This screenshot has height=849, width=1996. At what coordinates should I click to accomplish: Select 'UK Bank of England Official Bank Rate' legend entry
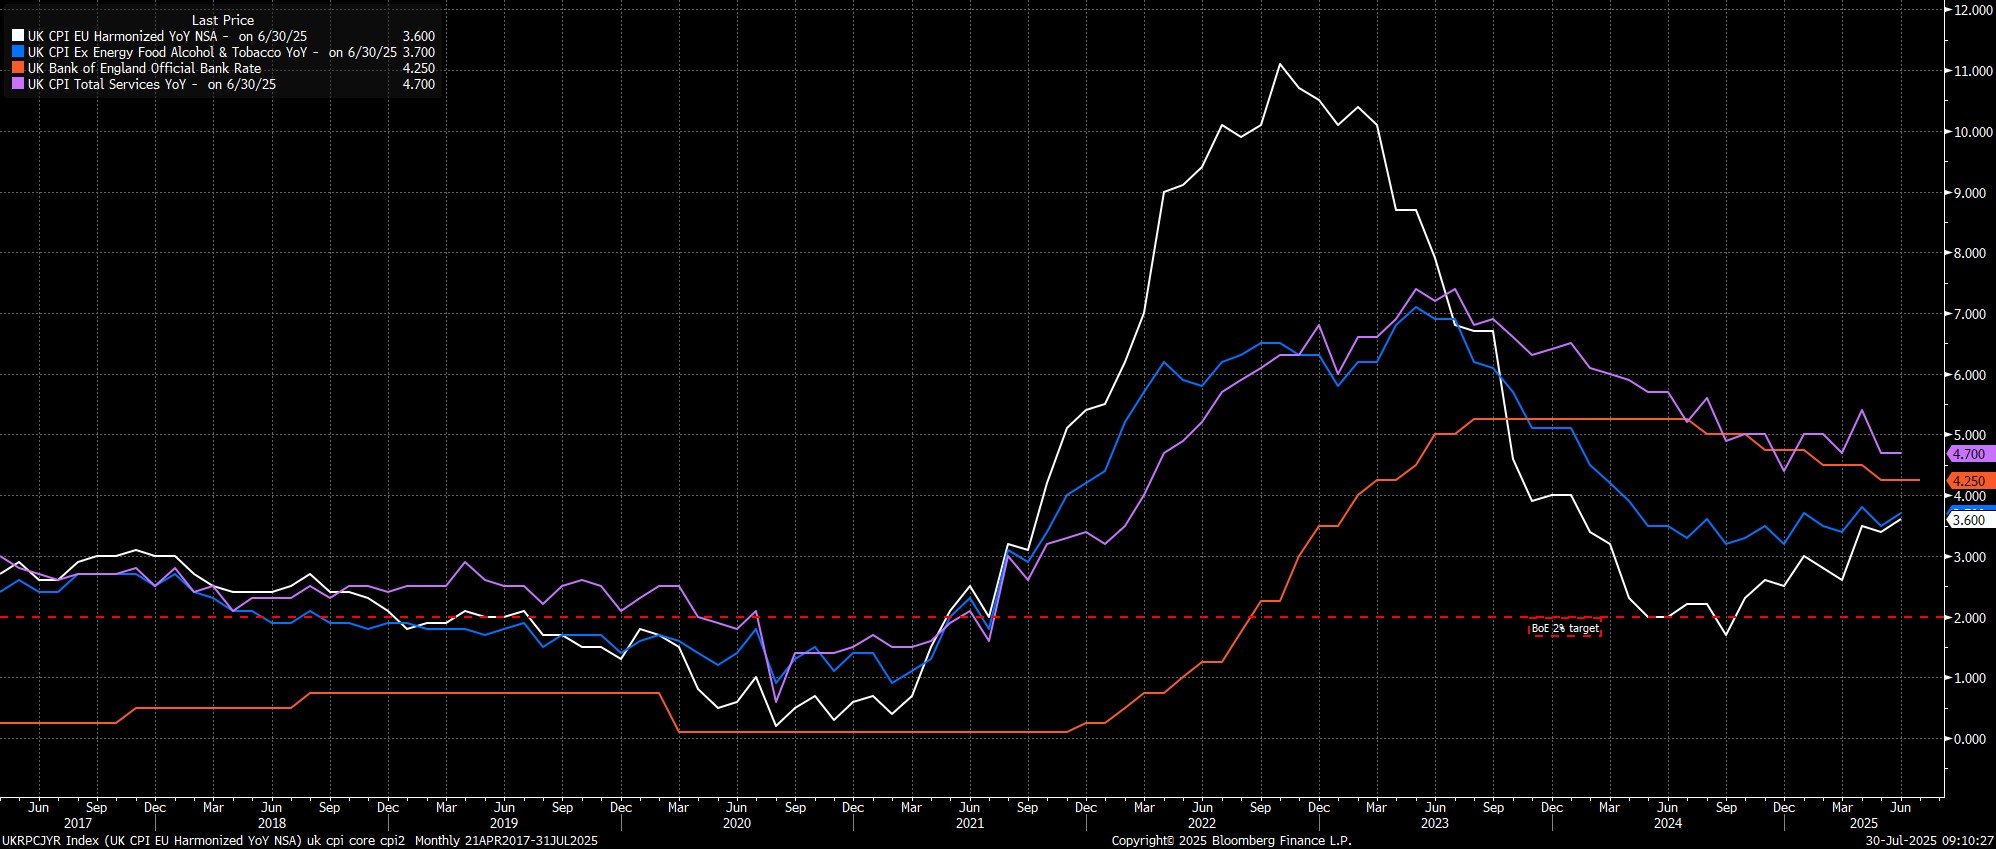144,69
